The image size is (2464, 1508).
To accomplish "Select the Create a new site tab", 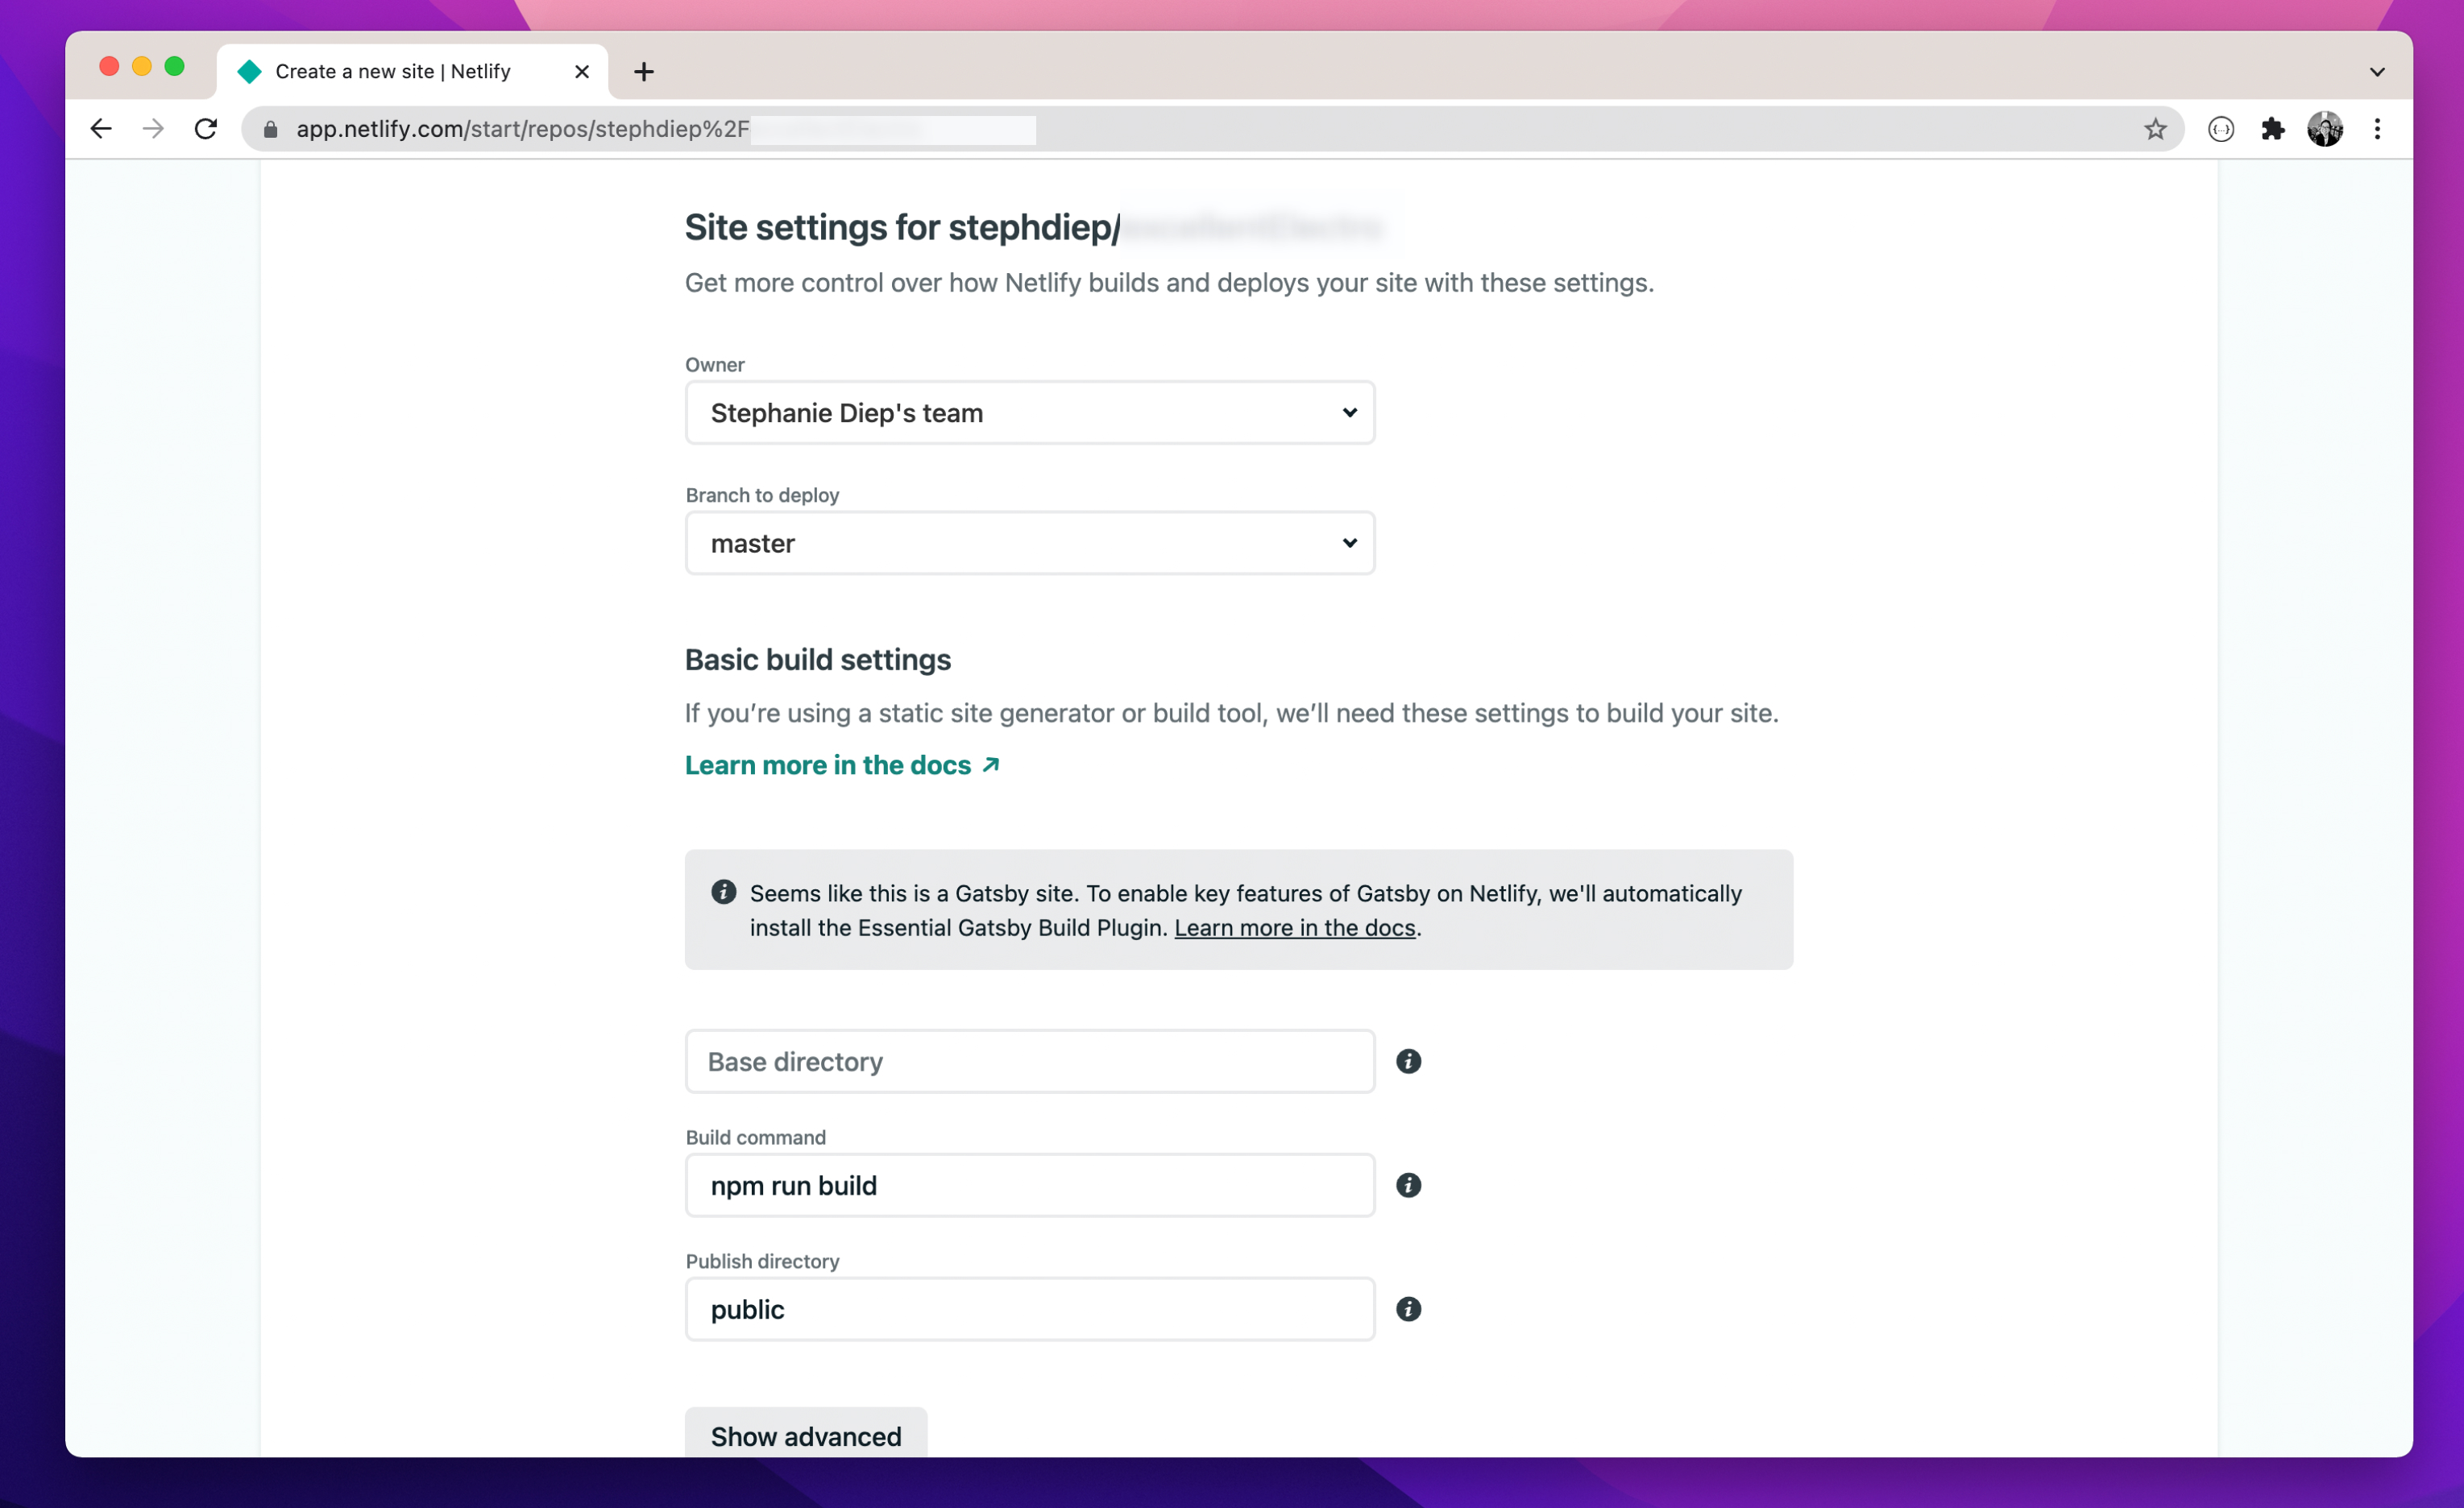I will point(393,71).
